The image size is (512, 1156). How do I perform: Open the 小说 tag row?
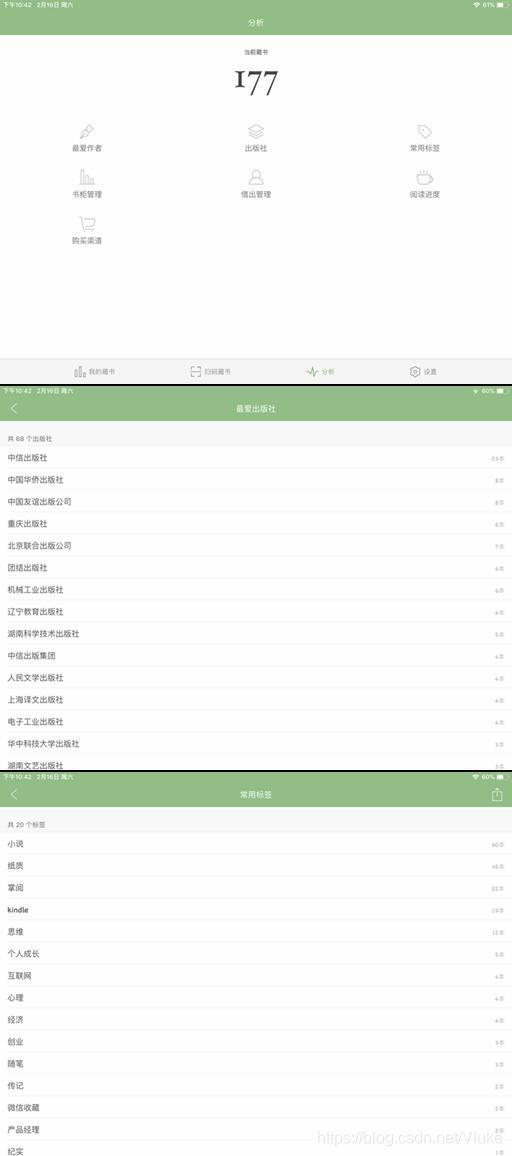click(x=256, y=844)
